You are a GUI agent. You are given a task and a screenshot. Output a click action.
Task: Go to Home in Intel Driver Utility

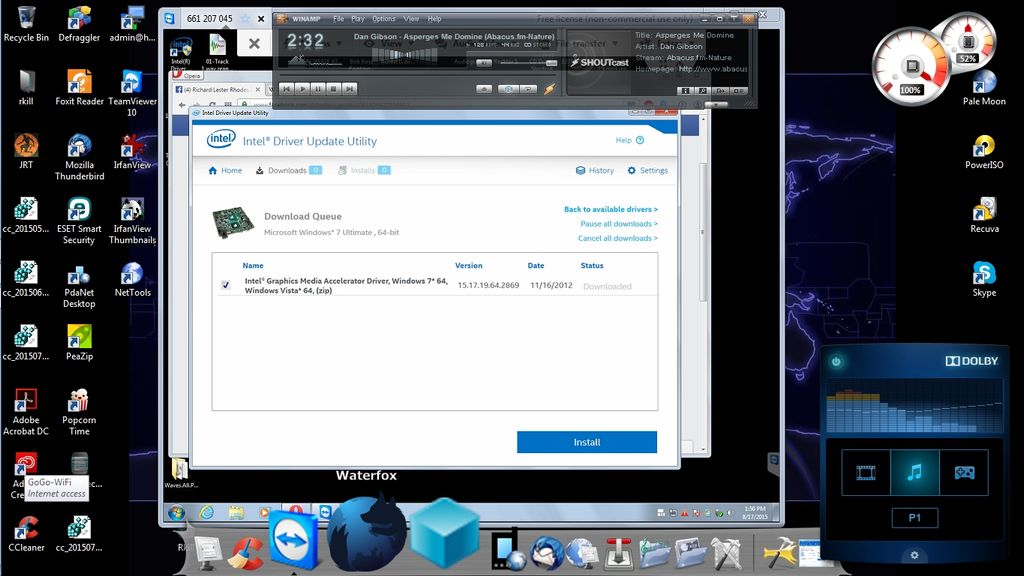tap(225, 171)
